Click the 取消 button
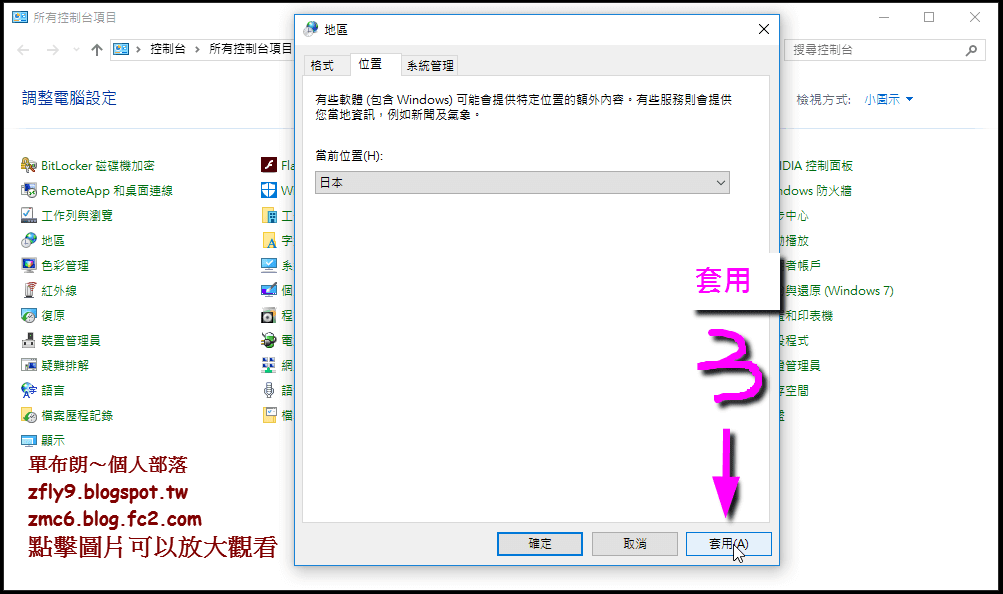The height and width of the screenshot is (594, 1003). click(635, 544)
